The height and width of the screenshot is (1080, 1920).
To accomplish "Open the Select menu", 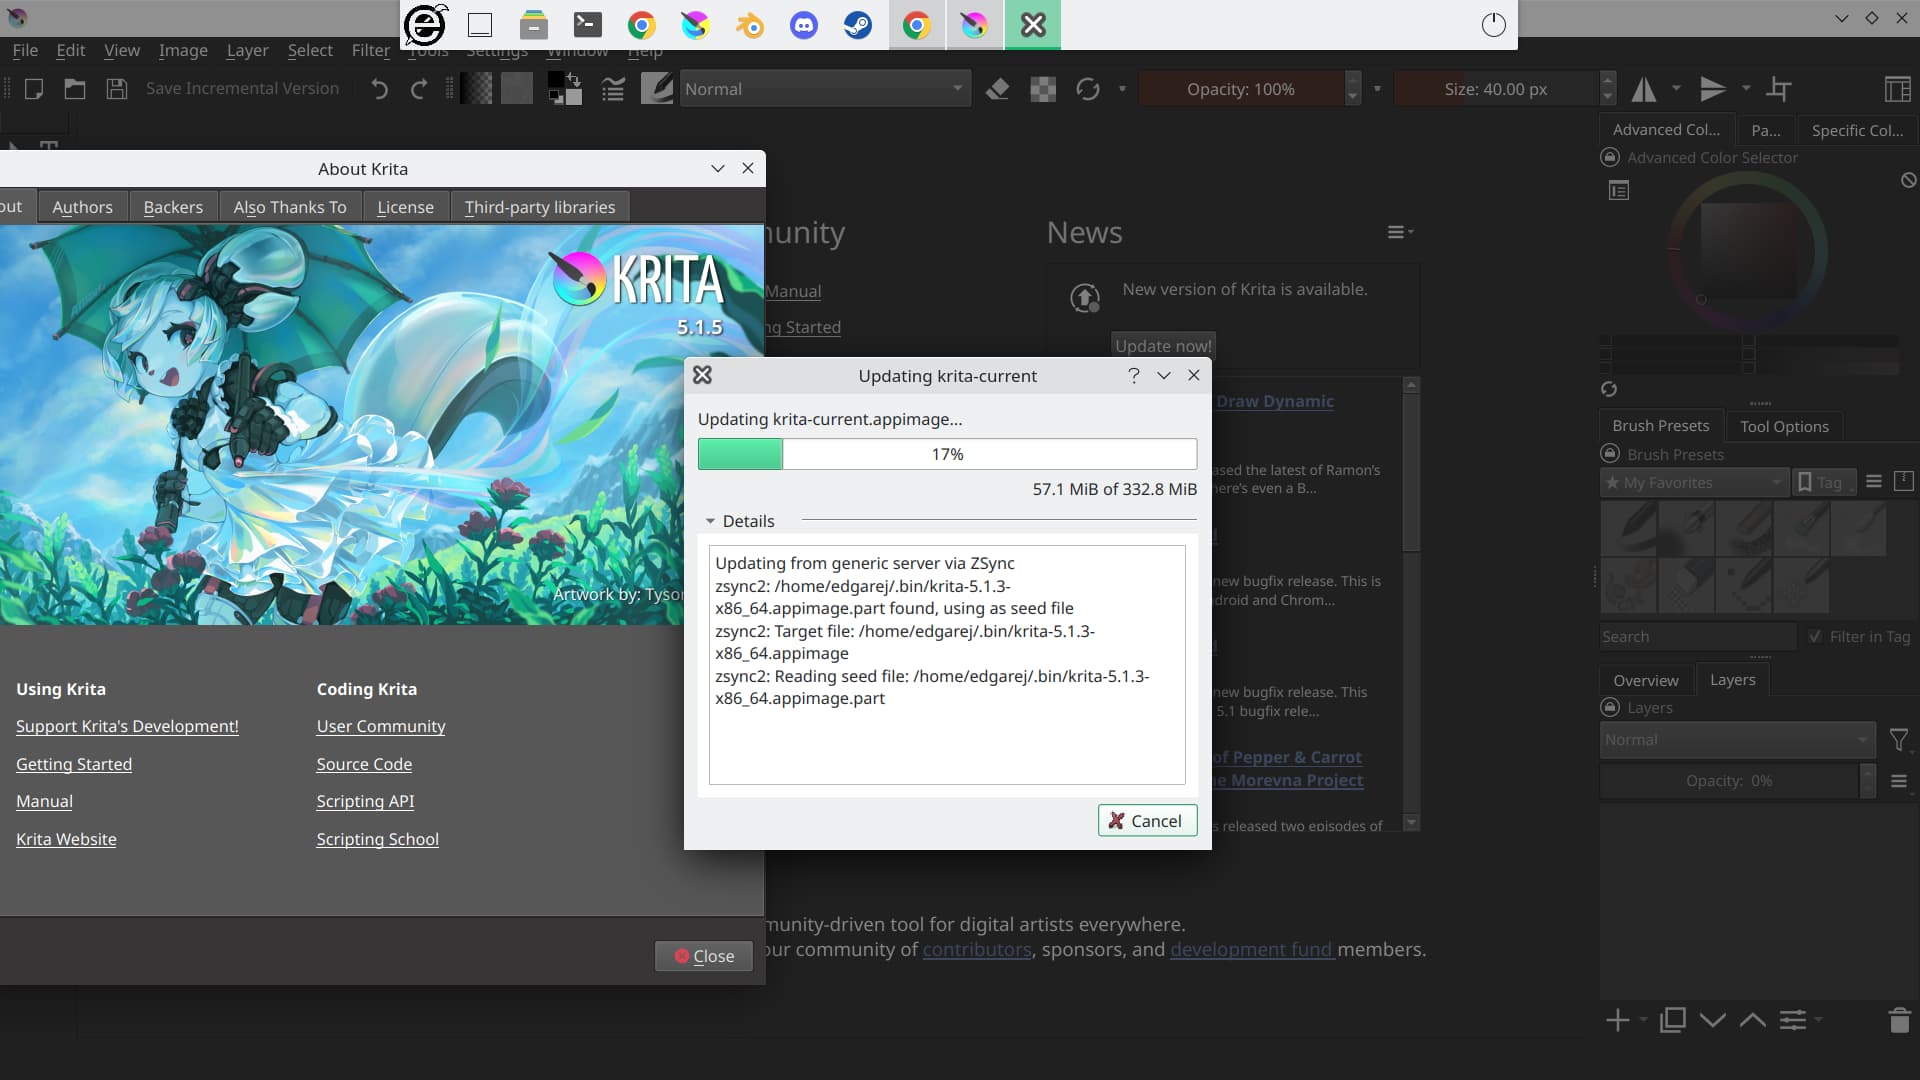I will (x=310, y=50).
